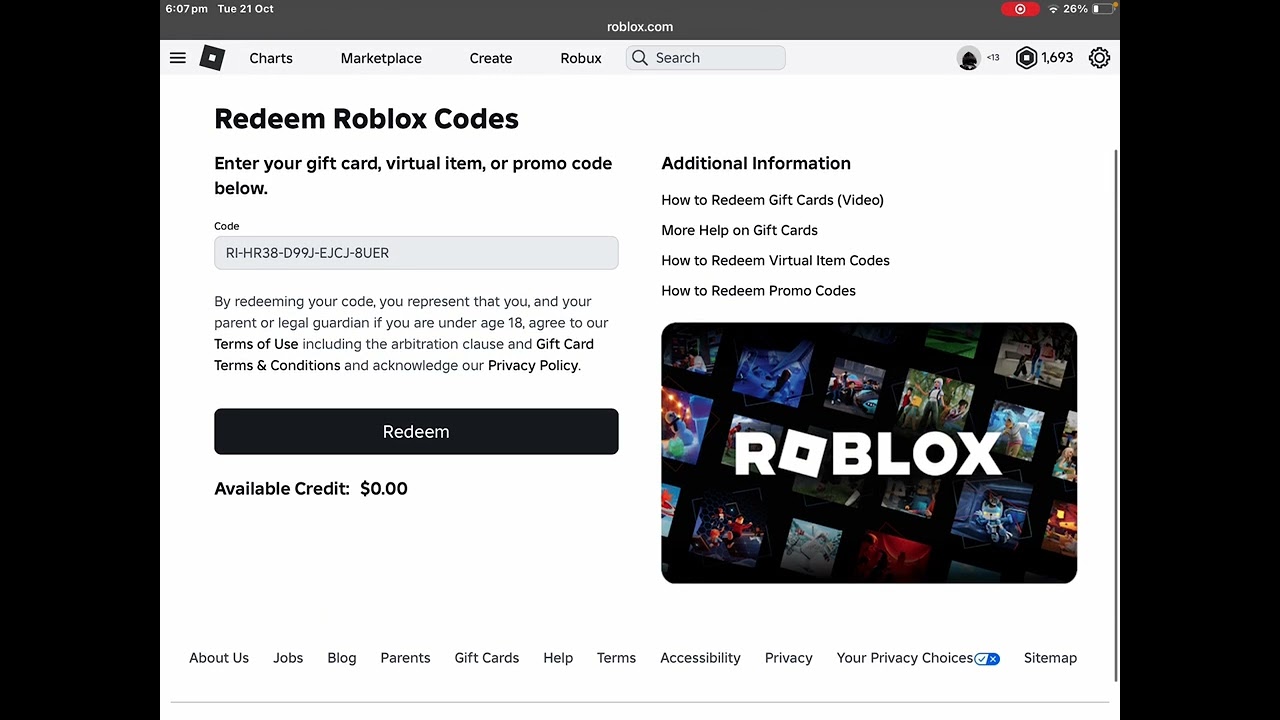
Task: Open the Help footer link
Action: tap(558, 658)
